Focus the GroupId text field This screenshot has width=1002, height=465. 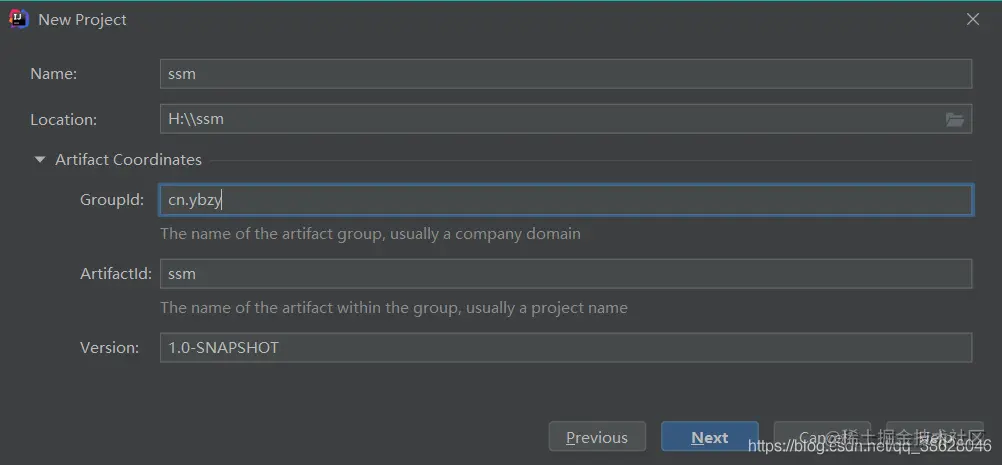(x=566, y=200)
